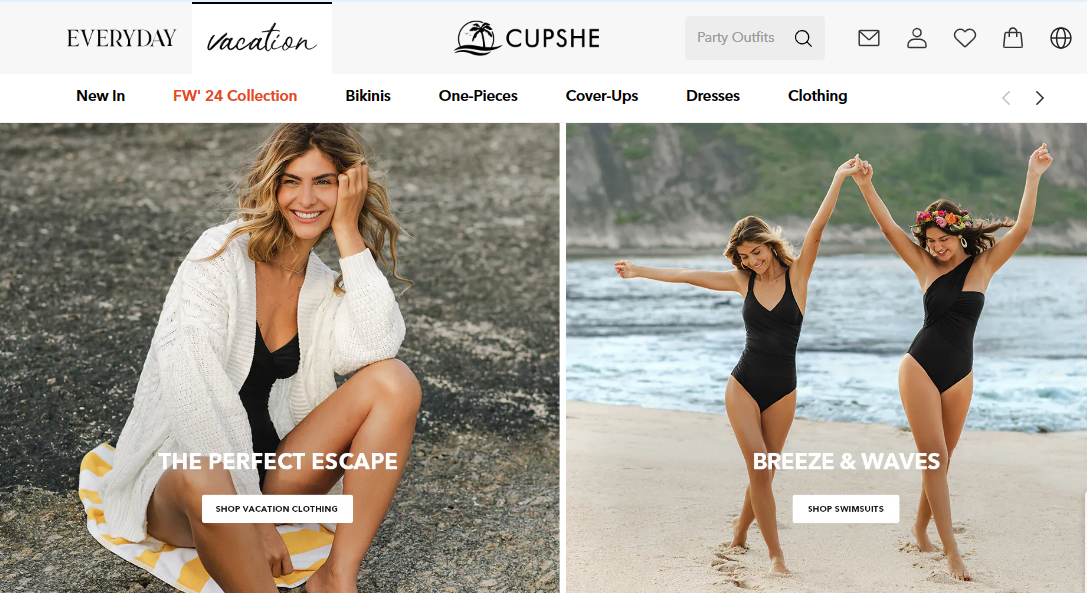The image size is (1087, 593).
Task: Open FW' 24 Collection menu item
Action: click(x=235, y=96)
